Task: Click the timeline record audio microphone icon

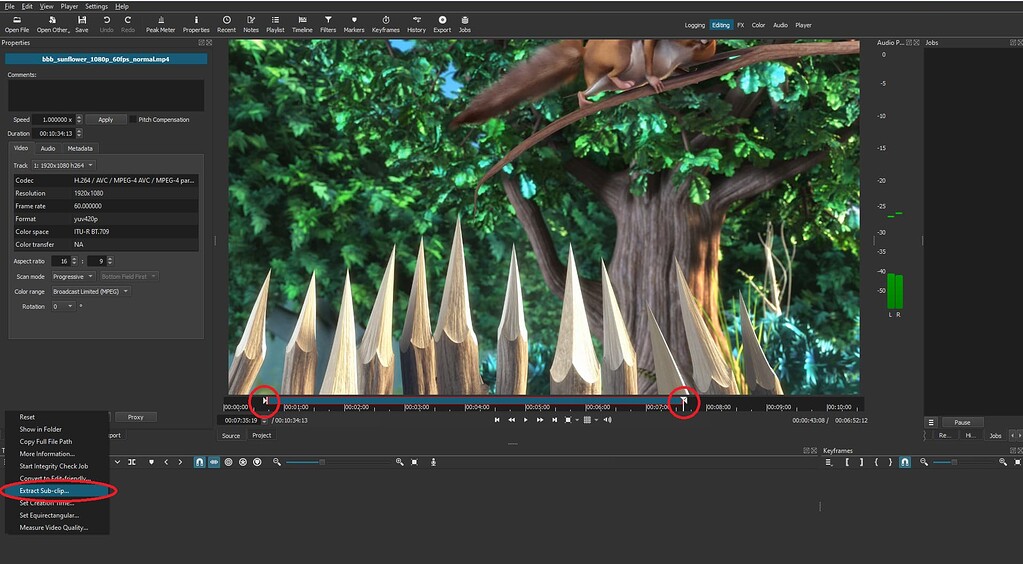Action: pos(433,462)
